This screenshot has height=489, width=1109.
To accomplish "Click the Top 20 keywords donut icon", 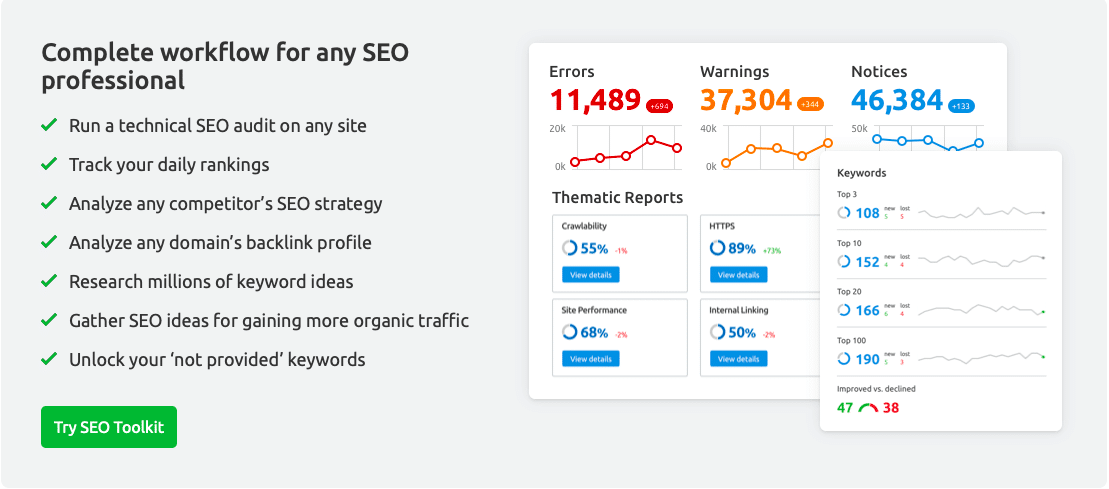I will (x=844, y=310).
